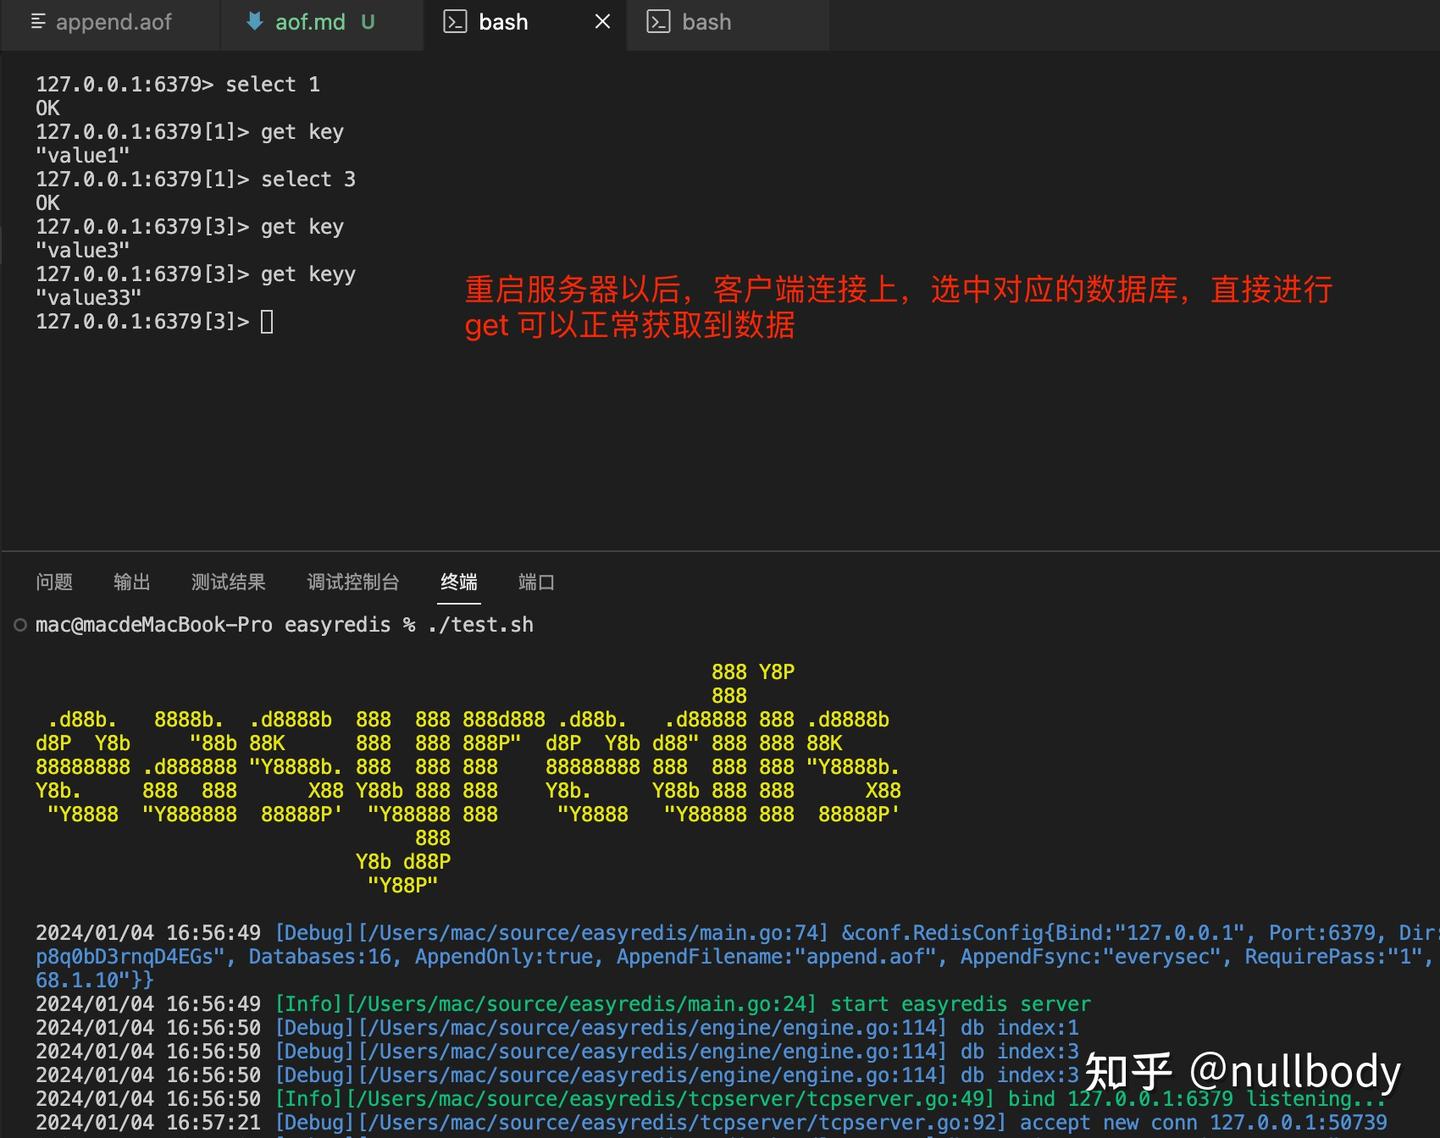Select the 终端 panel tab
Viewport: 1440px width, 1138px height.
pyautogui.click(x=459, y=582)
